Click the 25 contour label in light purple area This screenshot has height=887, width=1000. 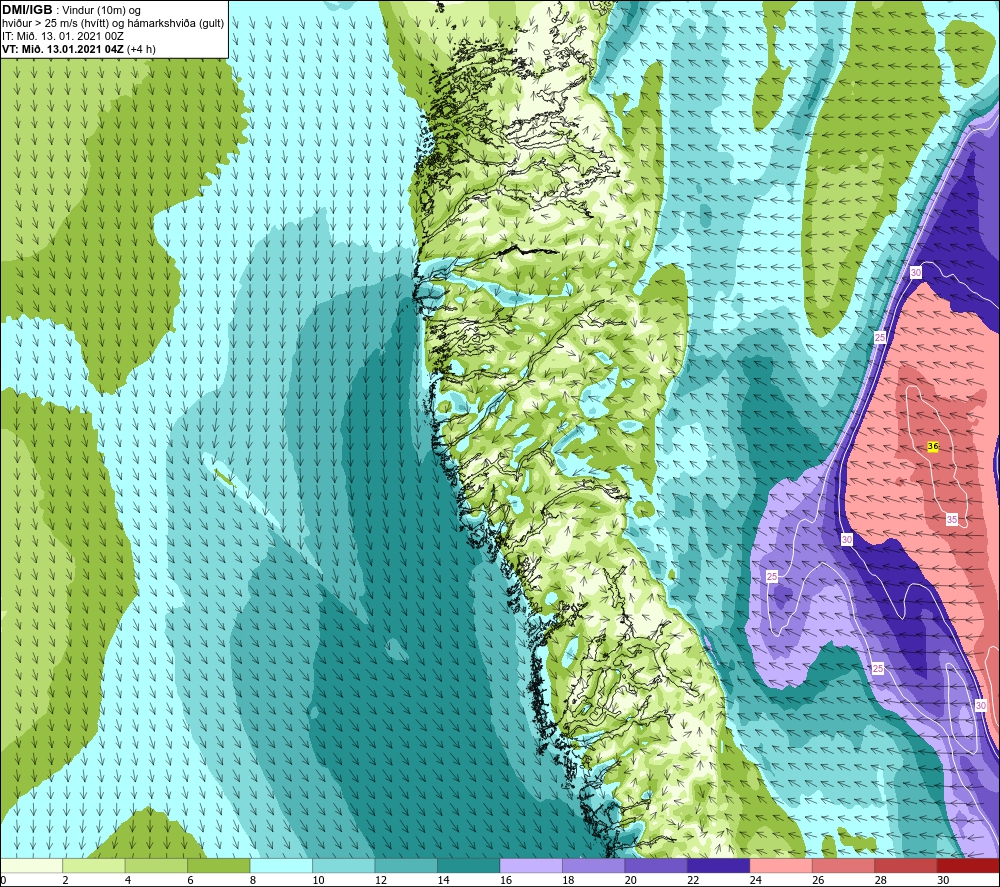pos(772,576)
